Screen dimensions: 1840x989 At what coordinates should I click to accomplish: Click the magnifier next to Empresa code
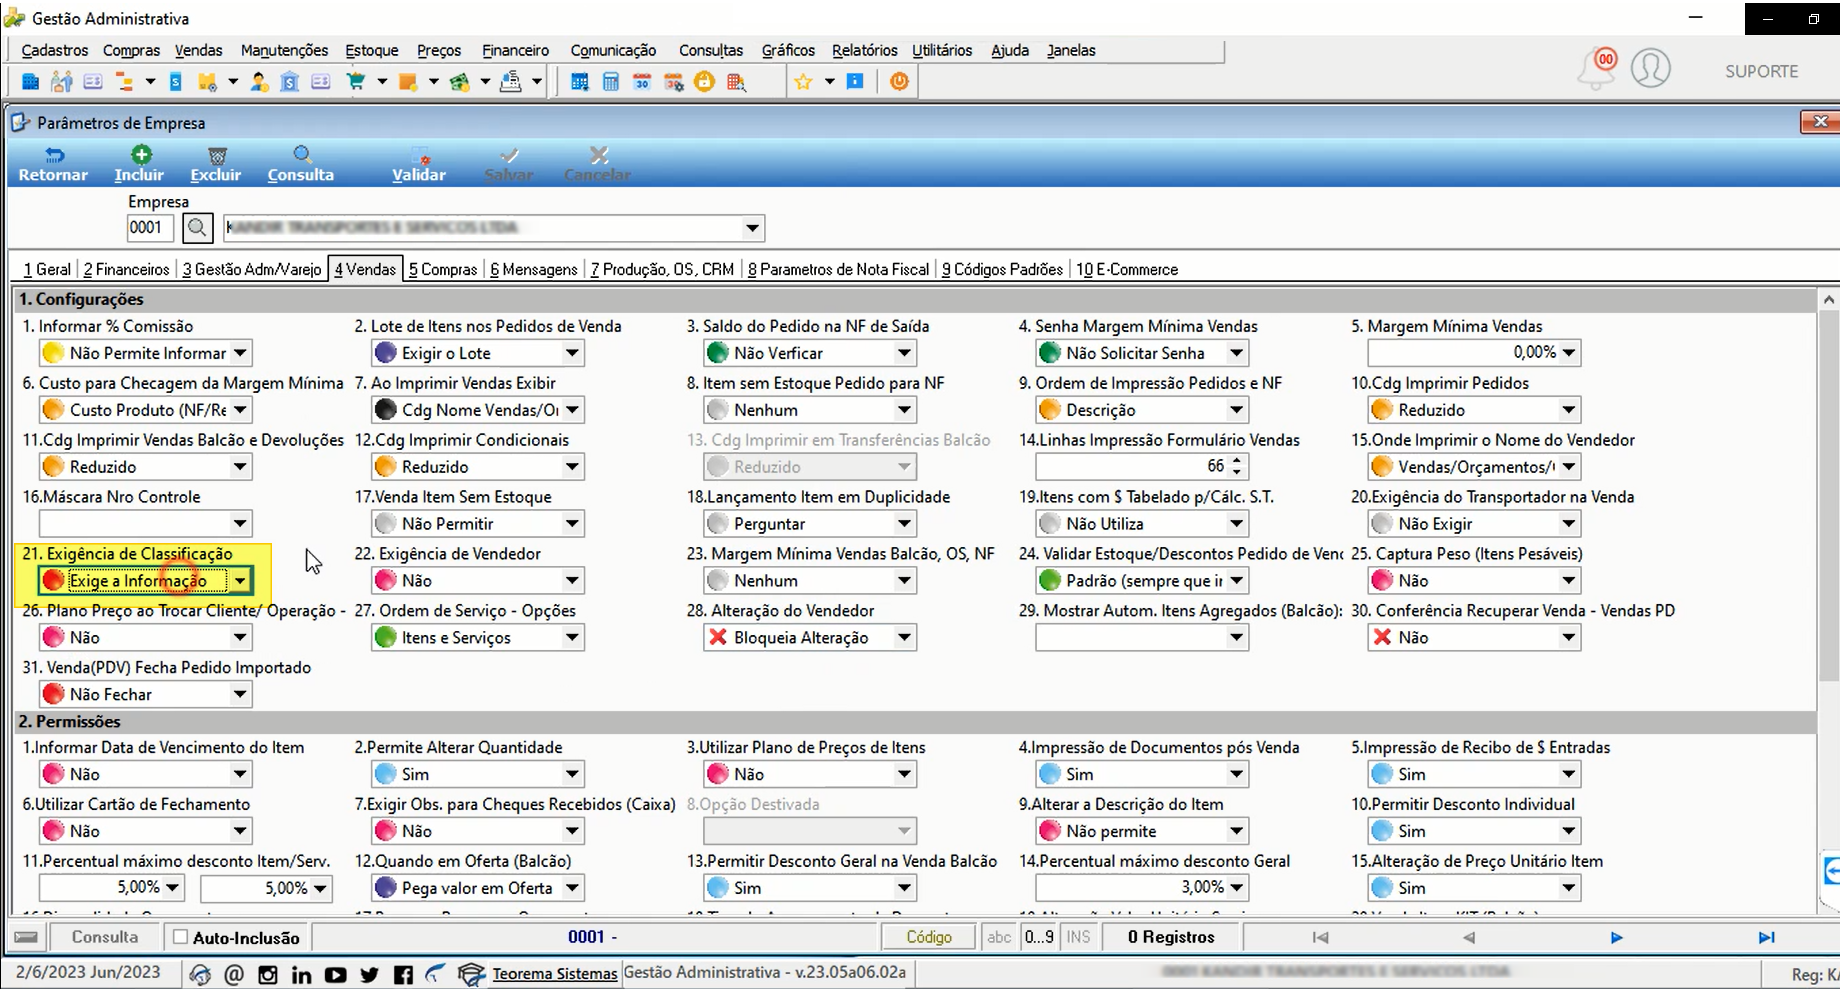(198, 228)
